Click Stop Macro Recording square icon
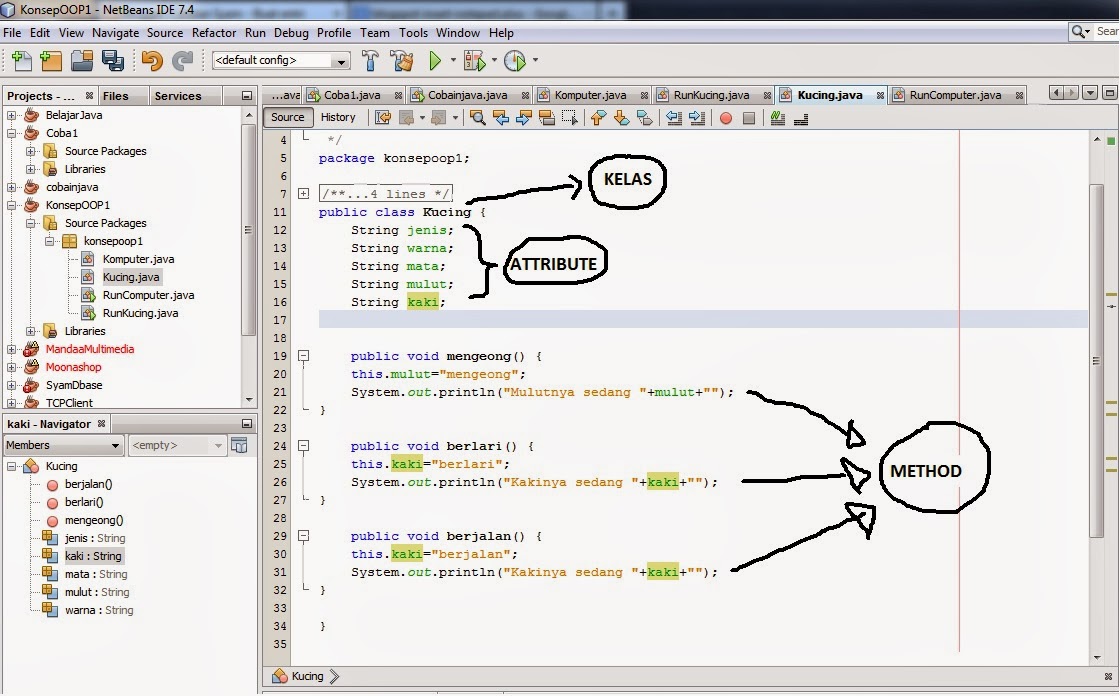 [x=749, y=119]
